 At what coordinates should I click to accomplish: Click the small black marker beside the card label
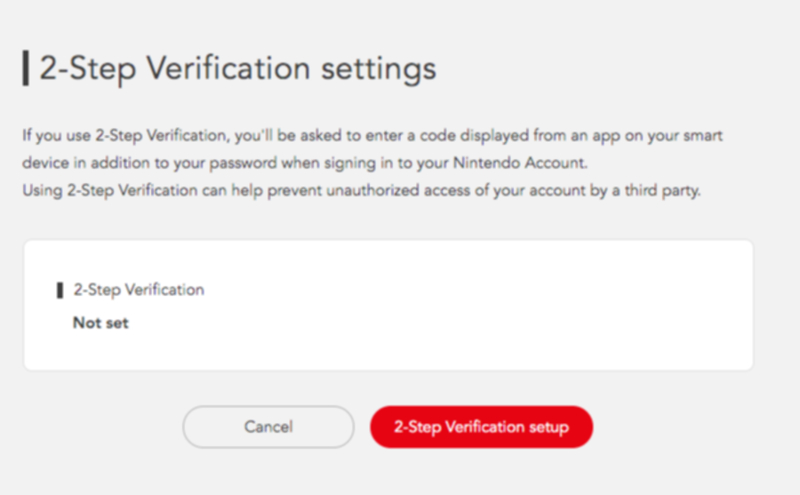click(60, 290)
